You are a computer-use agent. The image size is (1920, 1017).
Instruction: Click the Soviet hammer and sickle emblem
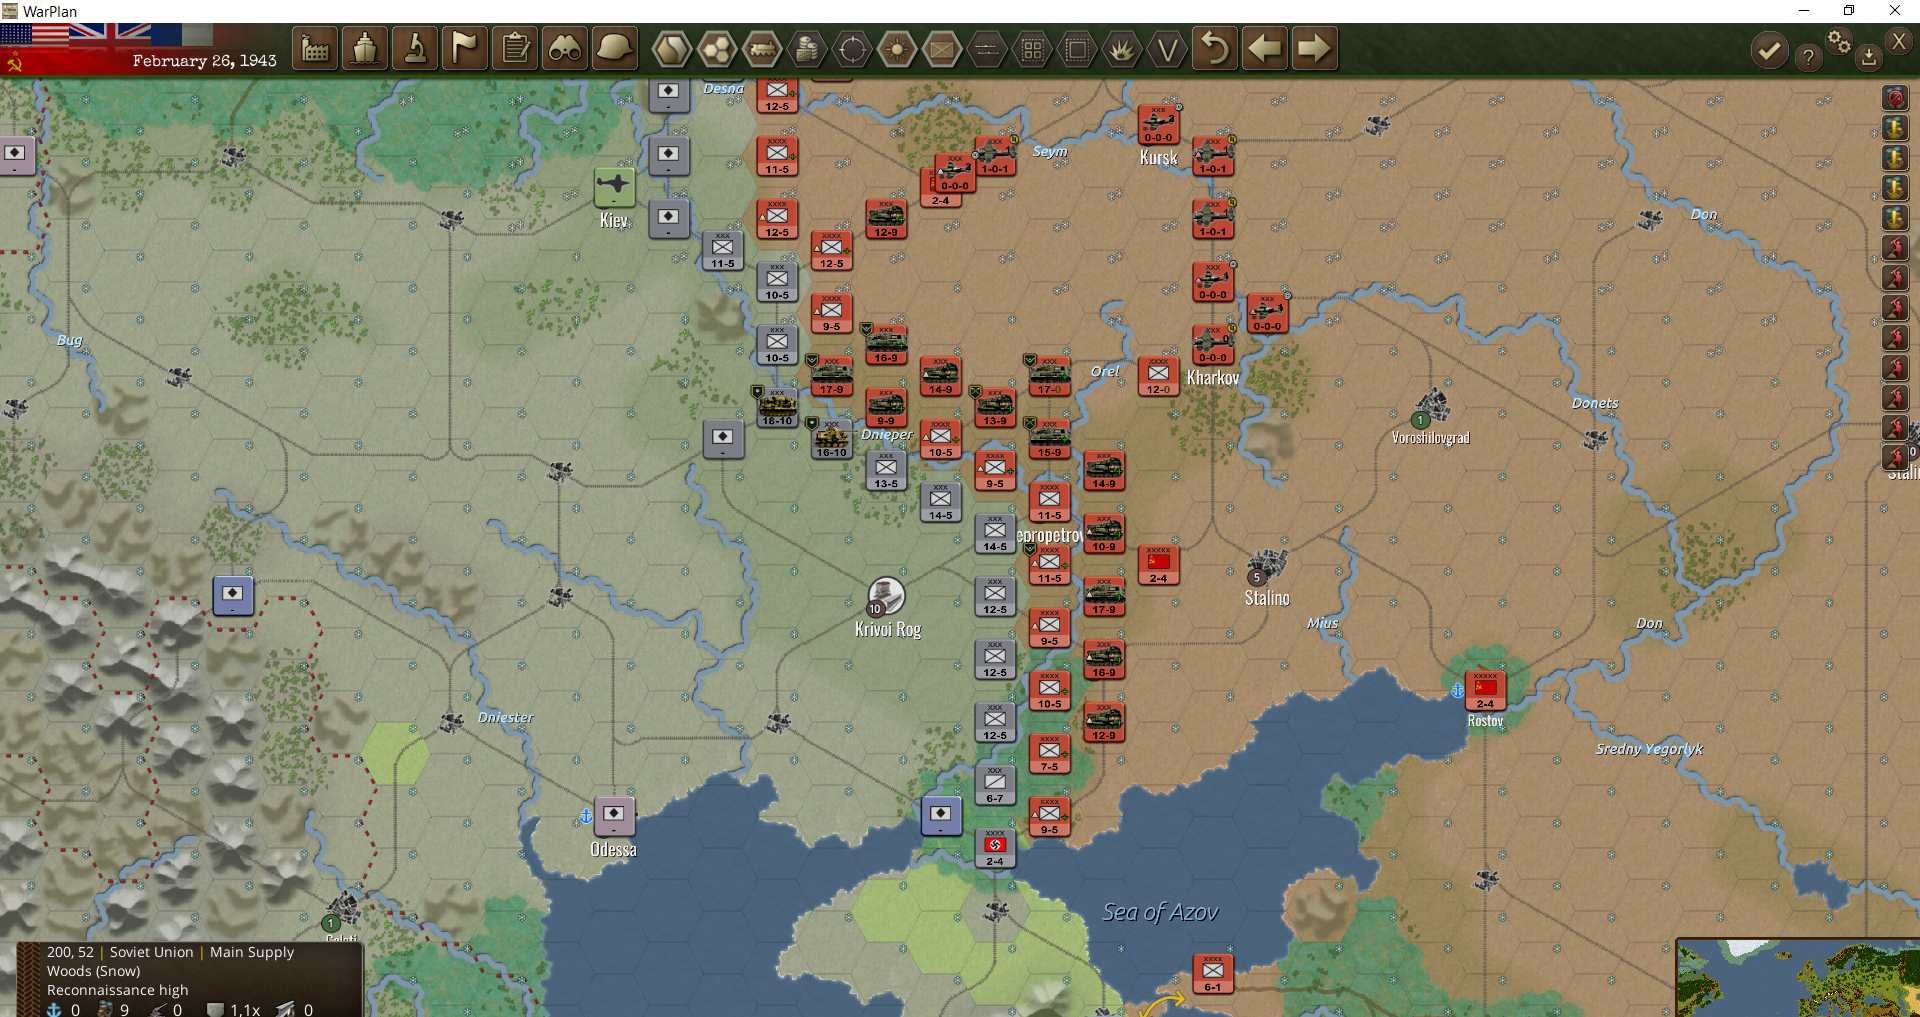click(x=14, y=63)
